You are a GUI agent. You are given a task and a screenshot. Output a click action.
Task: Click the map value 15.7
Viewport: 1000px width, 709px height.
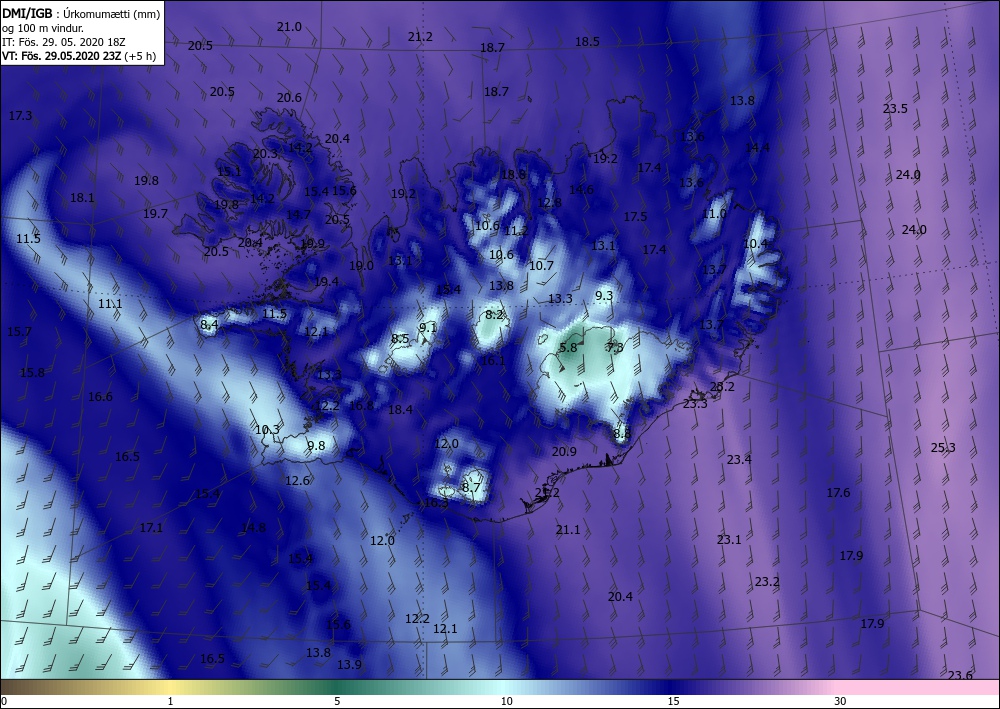pyautogui.click(x=18, y=332)
